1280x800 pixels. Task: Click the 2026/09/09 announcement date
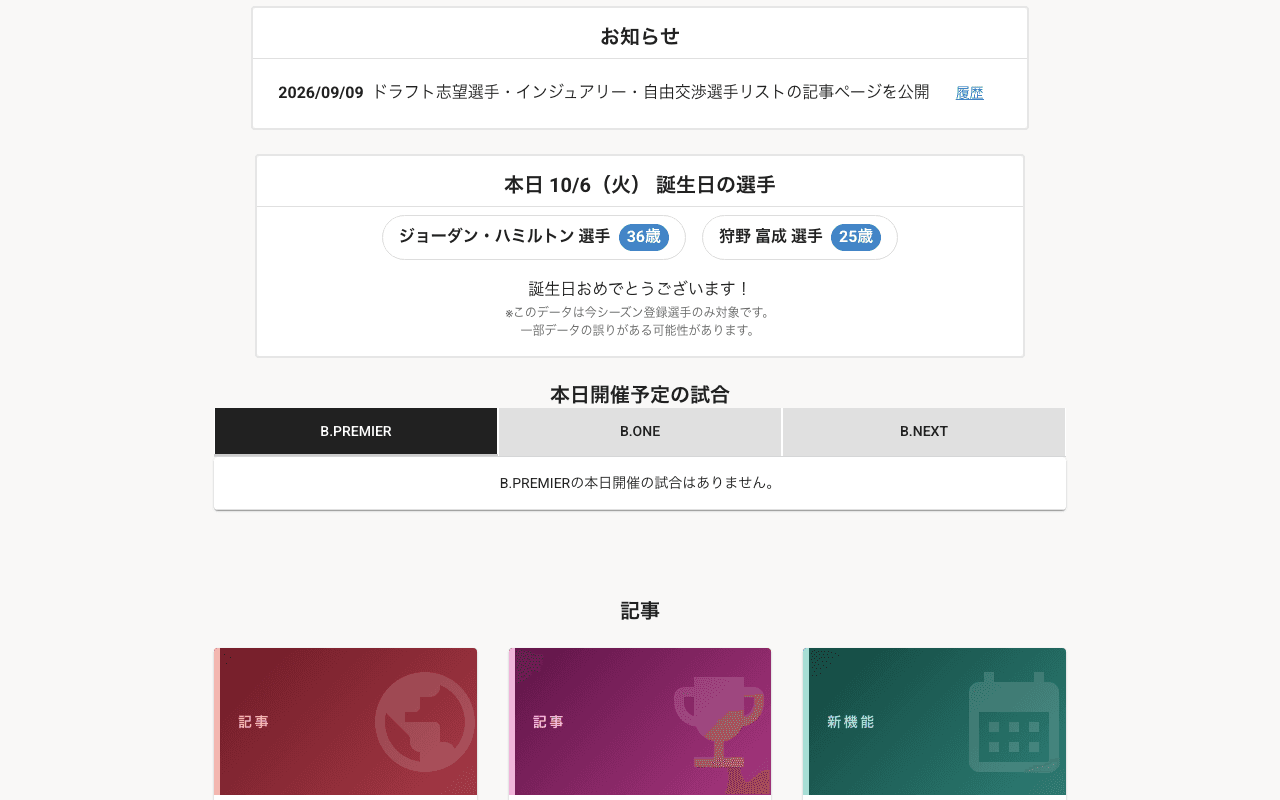pos(321,93)
